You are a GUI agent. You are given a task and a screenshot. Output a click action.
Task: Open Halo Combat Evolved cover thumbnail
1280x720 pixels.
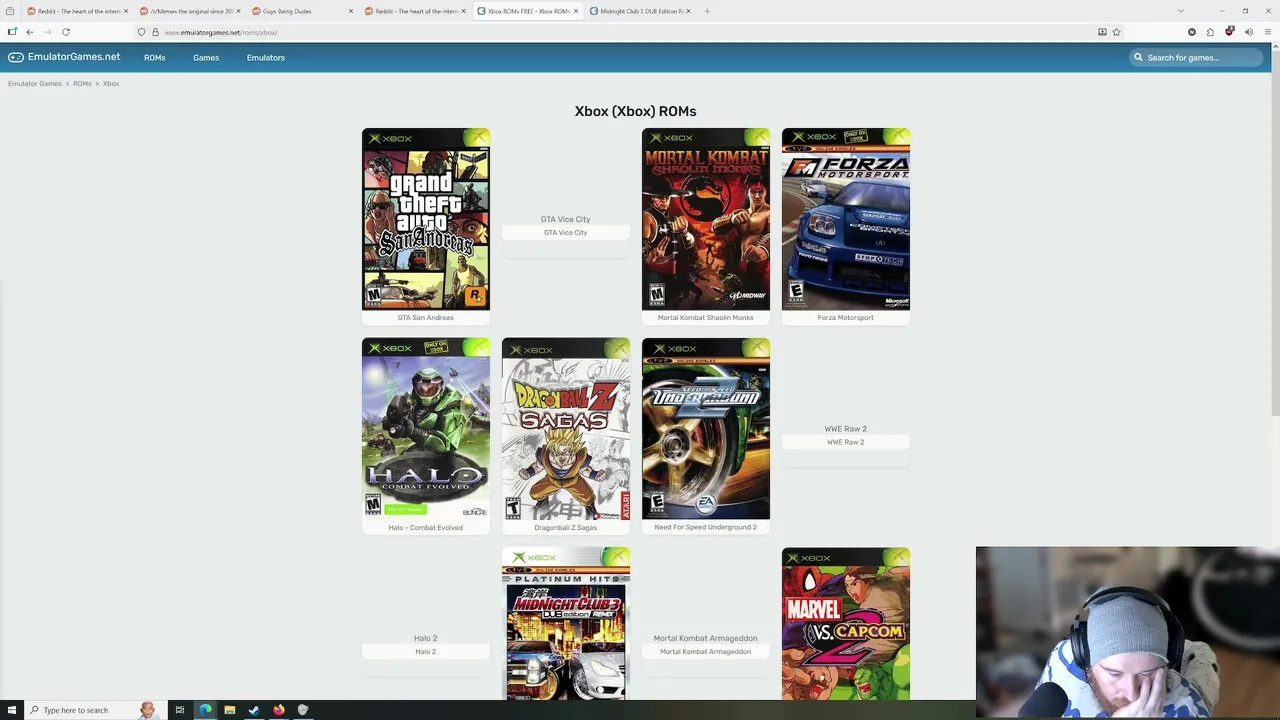pyautogui.click(x=426, y=429)
